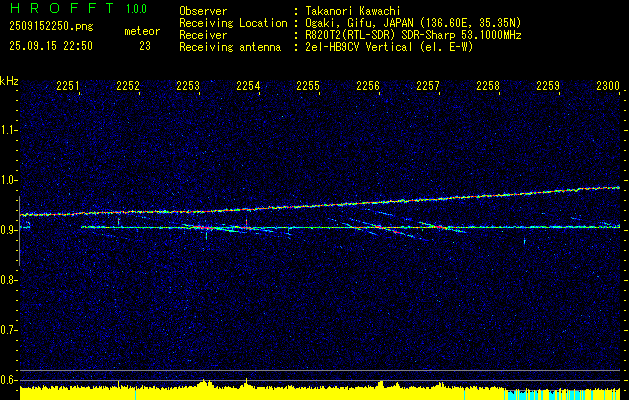The height and width of the screenshot is (400, 629).
Task: Click the name Takanori Kawachi
Action: (x=353, y=11)
